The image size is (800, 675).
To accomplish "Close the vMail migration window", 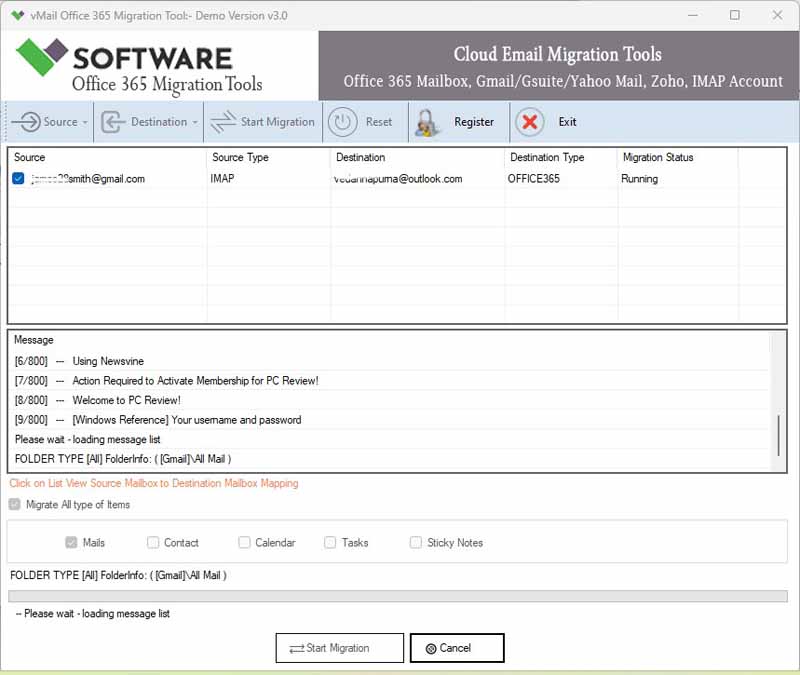I will click(777, 15).
